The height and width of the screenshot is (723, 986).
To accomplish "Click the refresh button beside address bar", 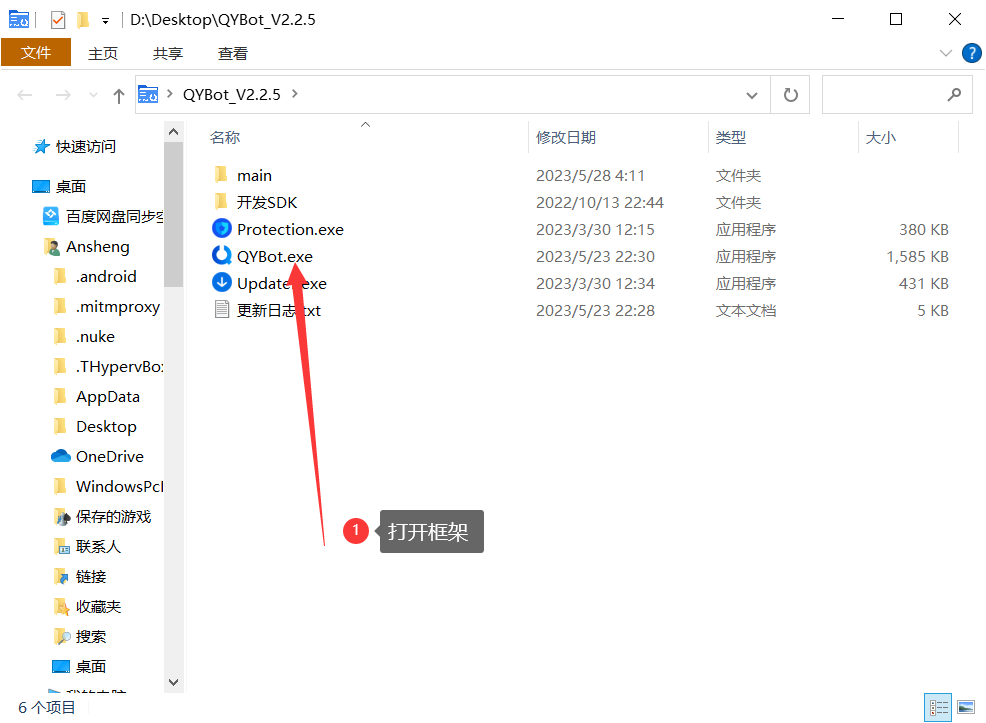I will pos(790,95).
